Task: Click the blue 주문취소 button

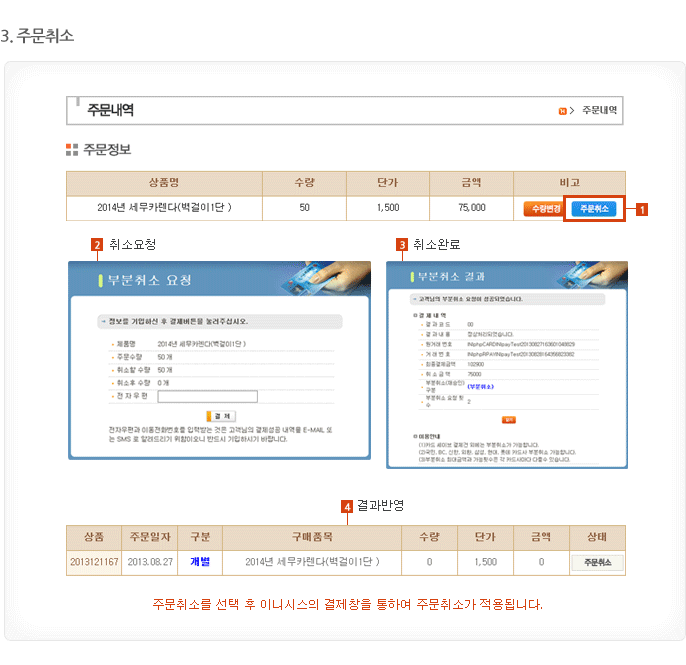Action: (594, 208)
